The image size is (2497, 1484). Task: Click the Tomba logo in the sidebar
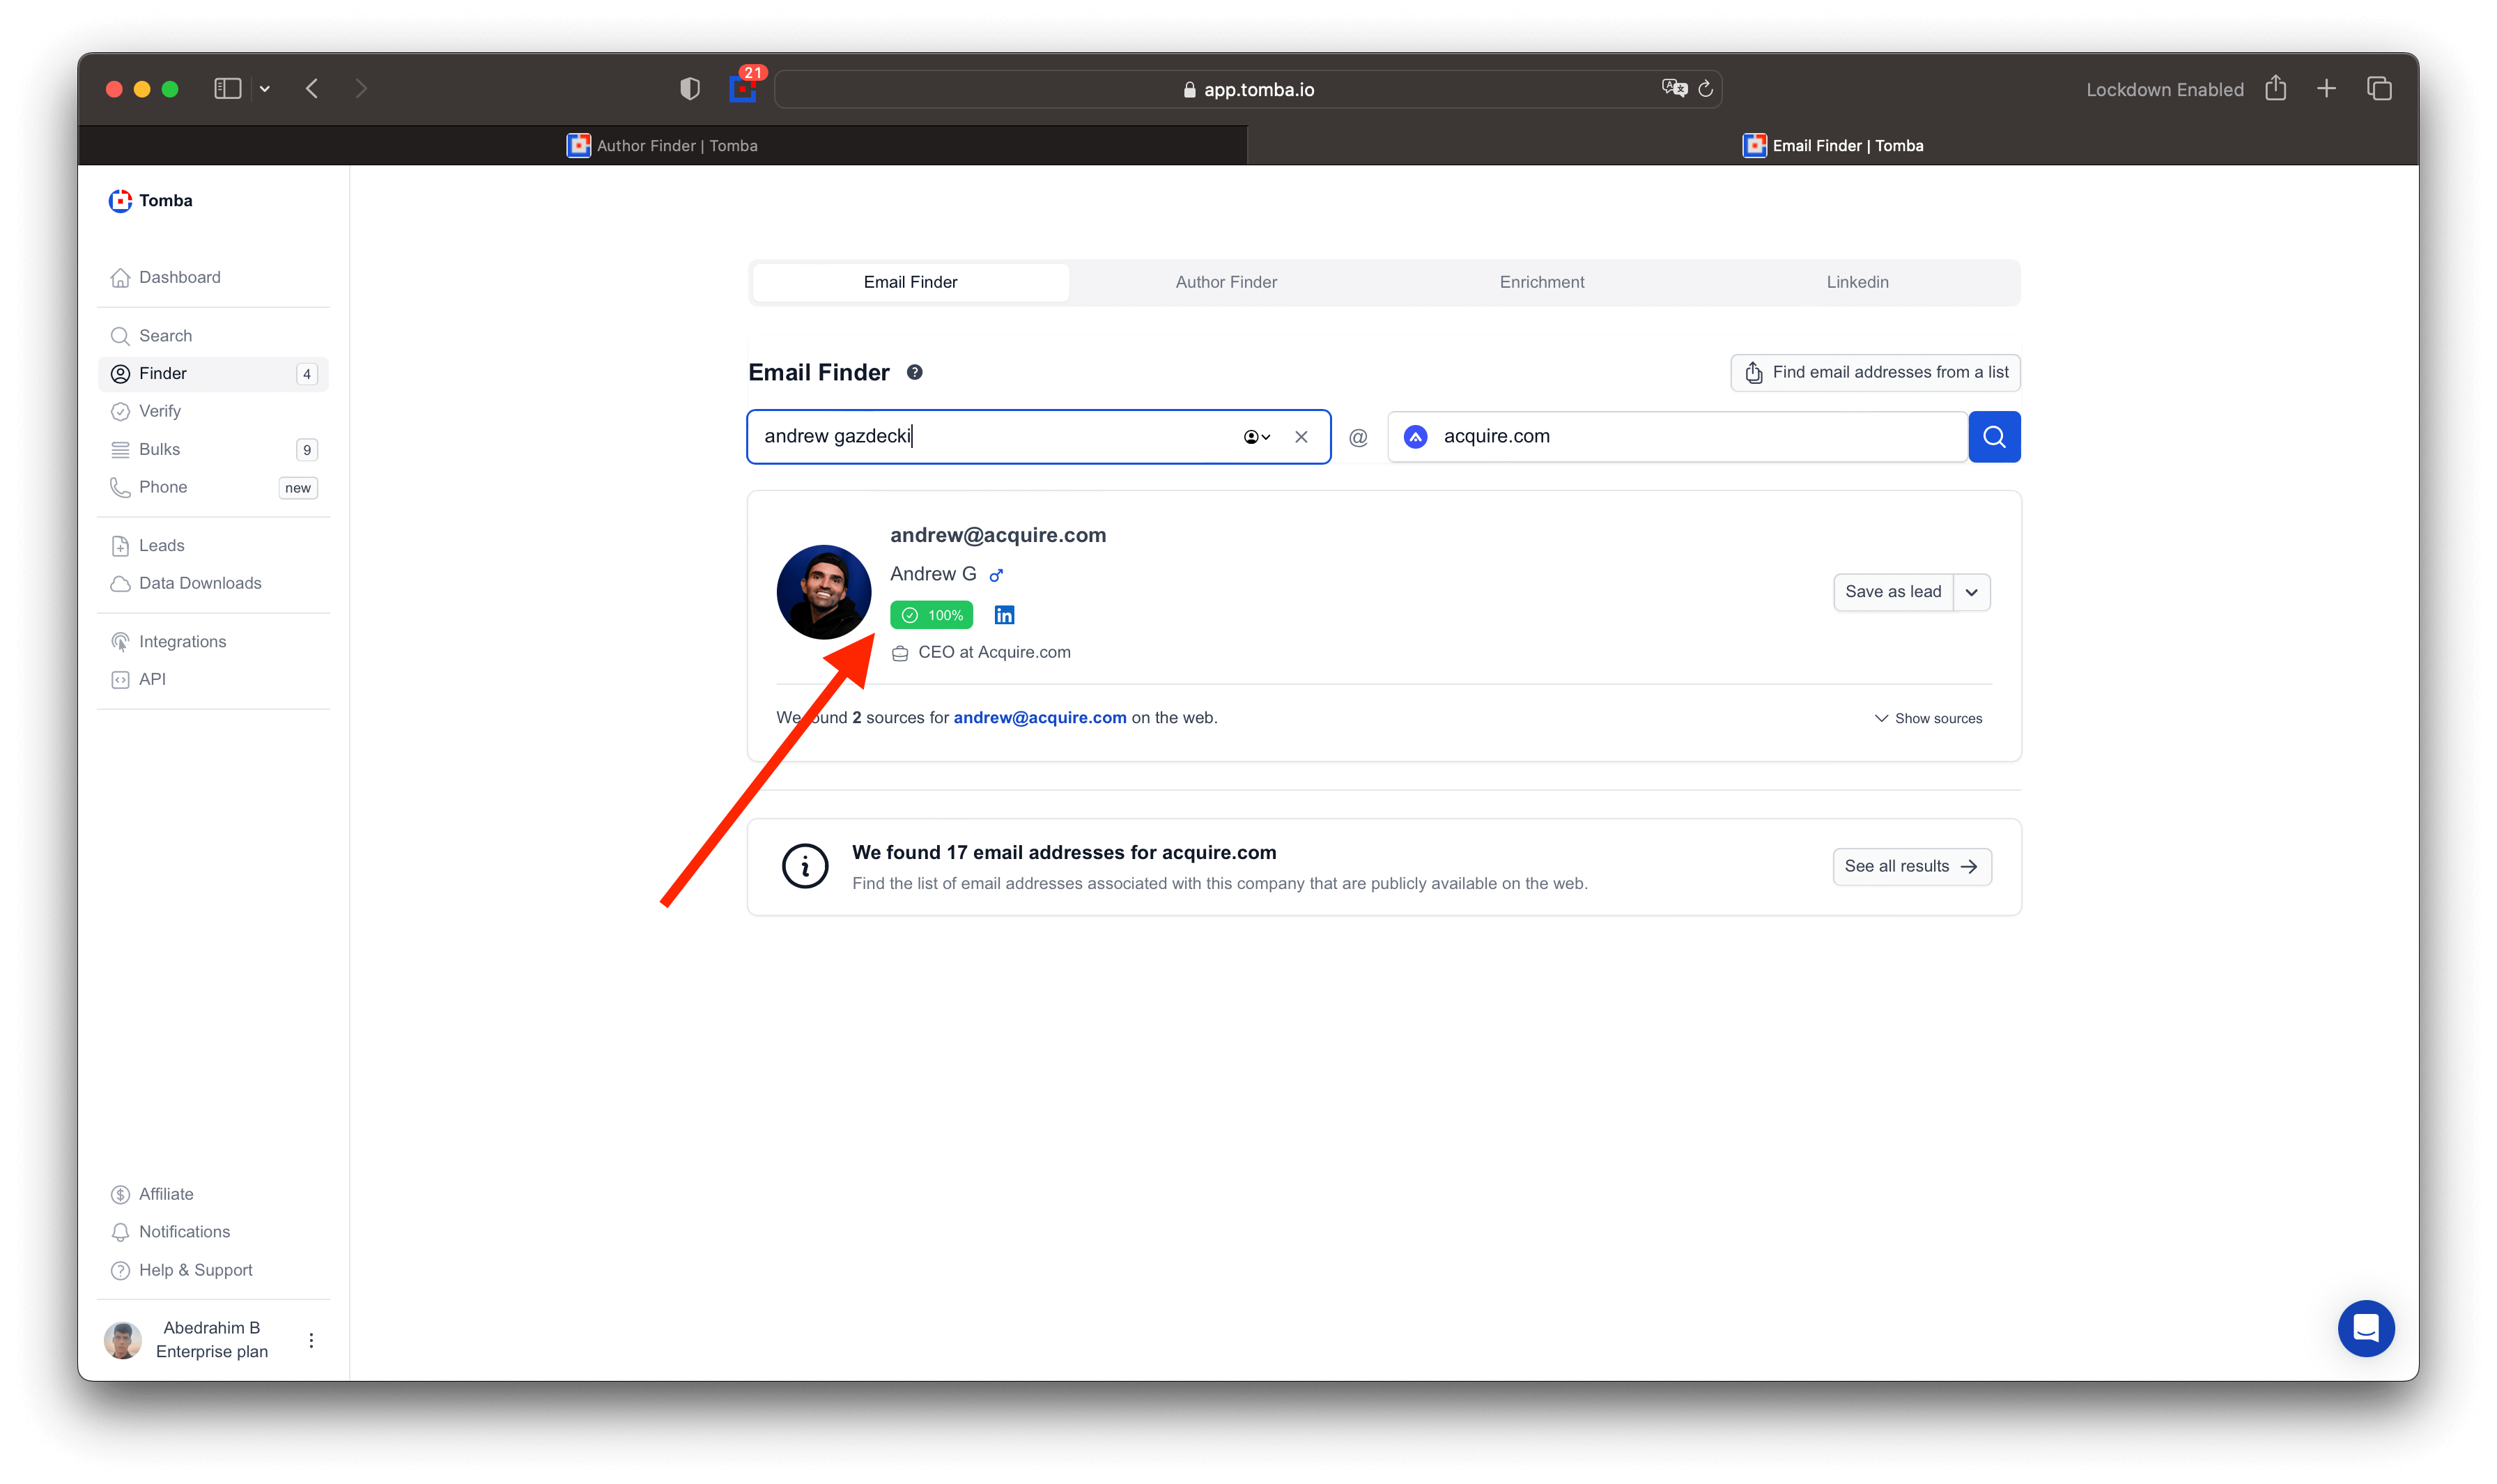point(150,200)
